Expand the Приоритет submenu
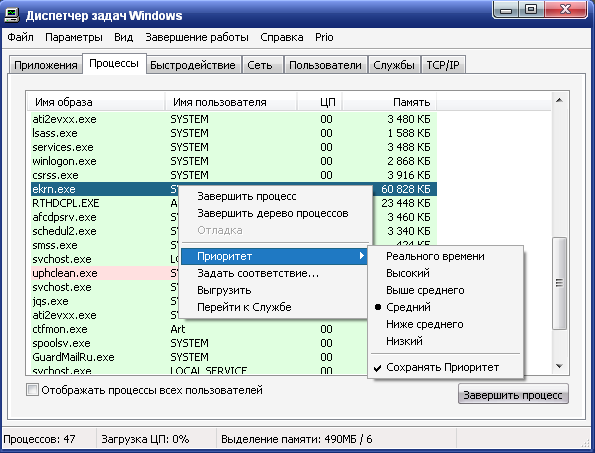 274,256
